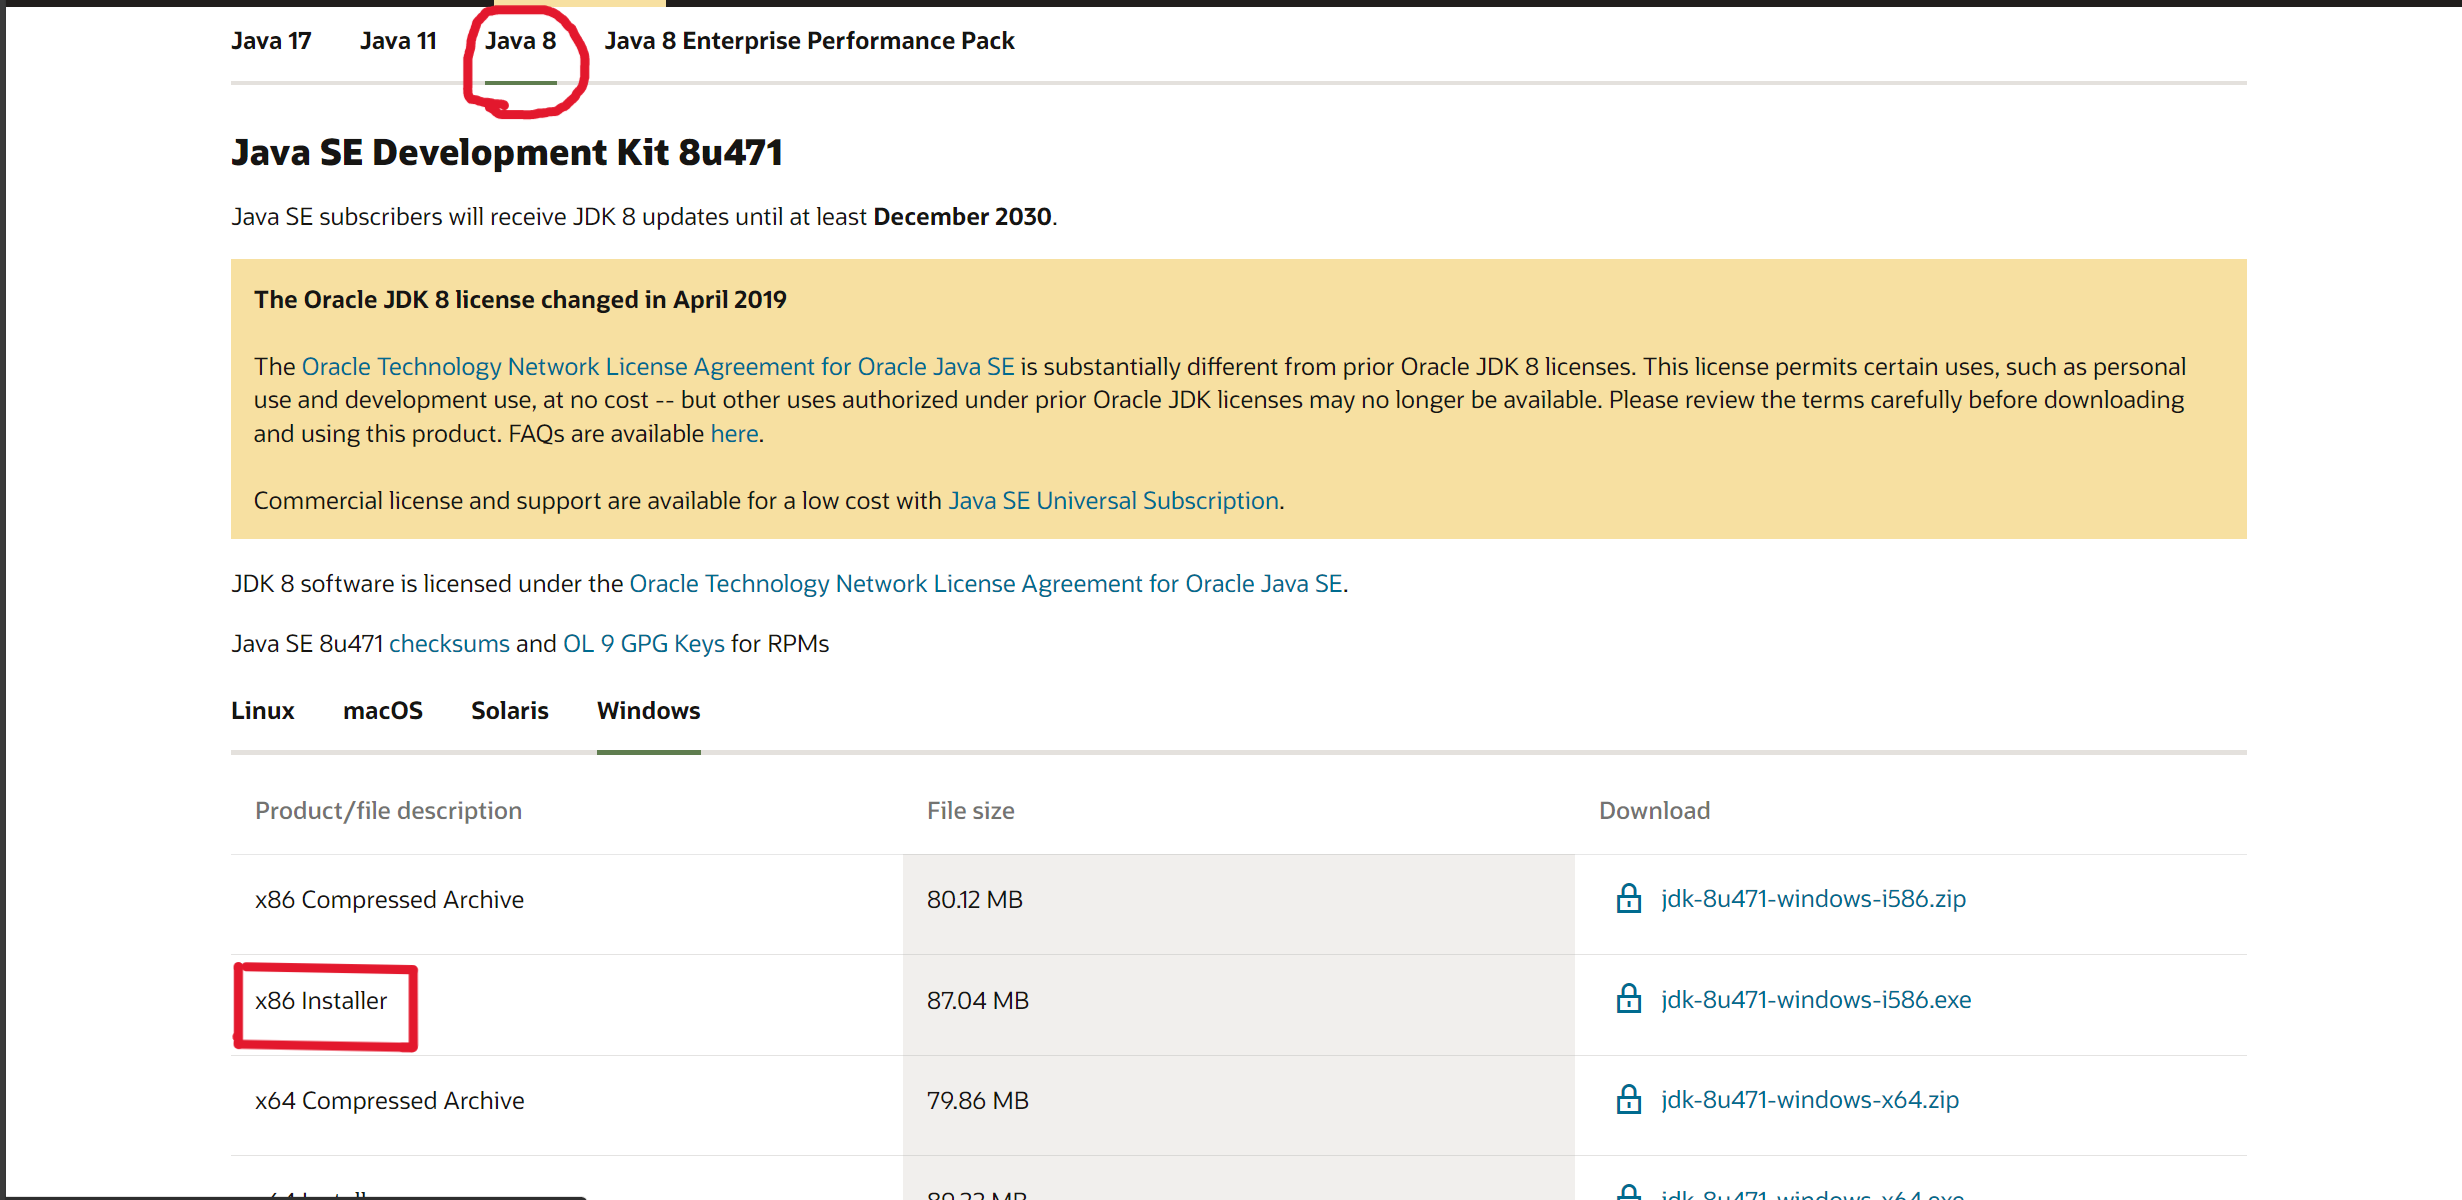Viewport: 2462px width, 1200px height.
Task: Select the Linux platform tab
Action: click(x=262, y=711)
